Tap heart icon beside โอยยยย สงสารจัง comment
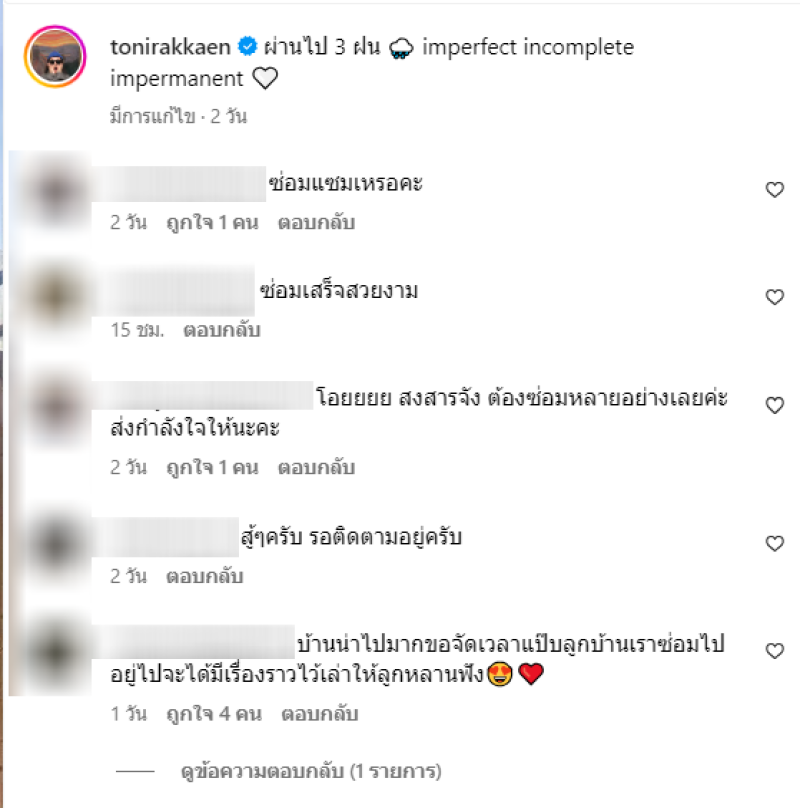Image resolution: width=800 pixels, height=808 pixels. coord(774,405)
